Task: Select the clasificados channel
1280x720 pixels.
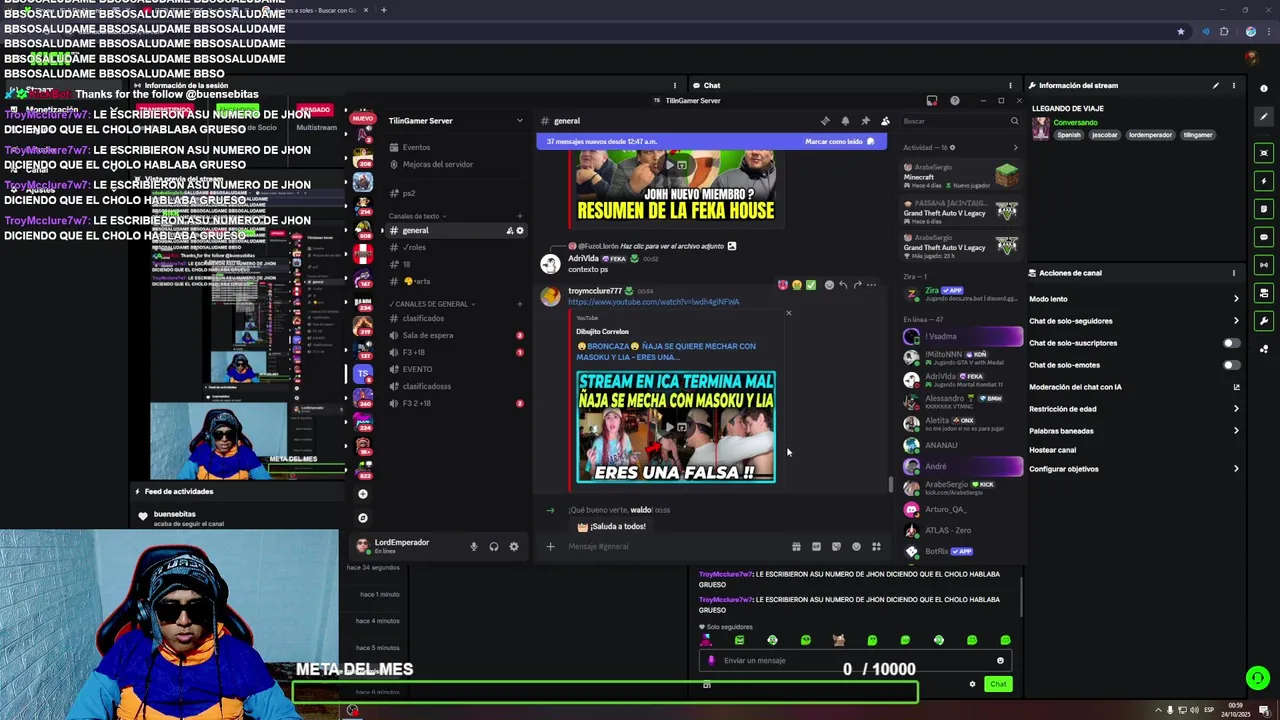Action: (455, 319)
